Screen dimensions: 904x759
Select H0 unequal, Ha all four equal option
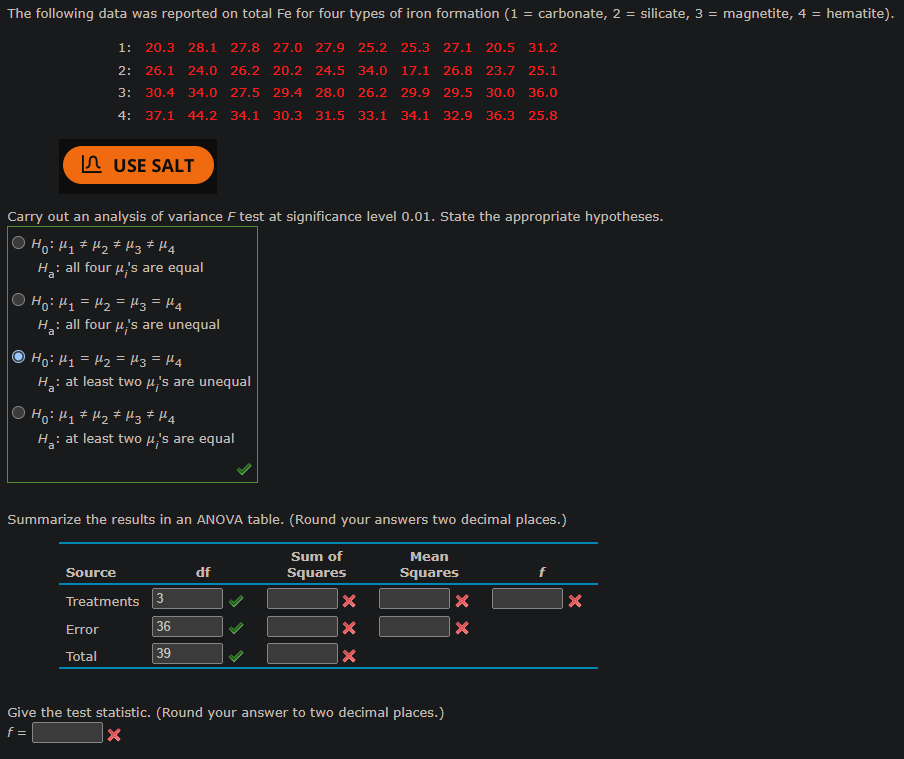coord(18,243)
